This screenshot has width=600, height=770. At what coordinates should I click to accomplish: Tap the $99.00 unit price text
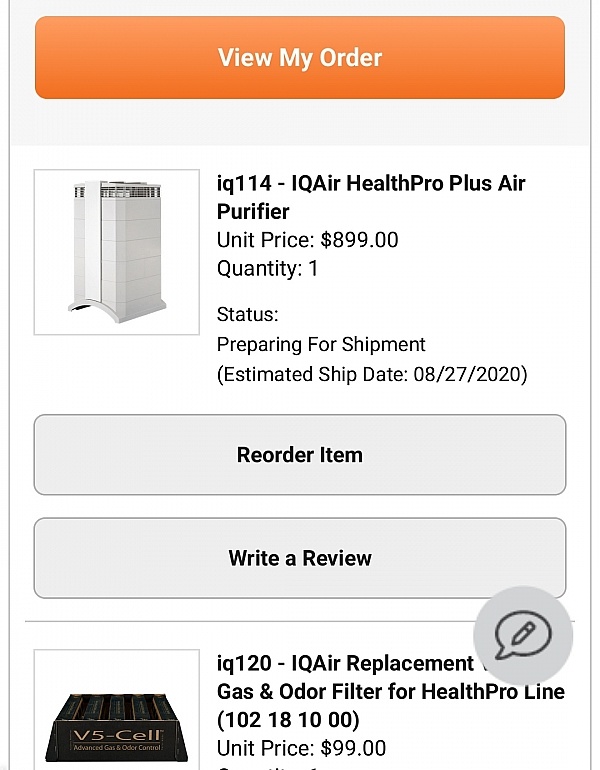[x=353, y=748]
